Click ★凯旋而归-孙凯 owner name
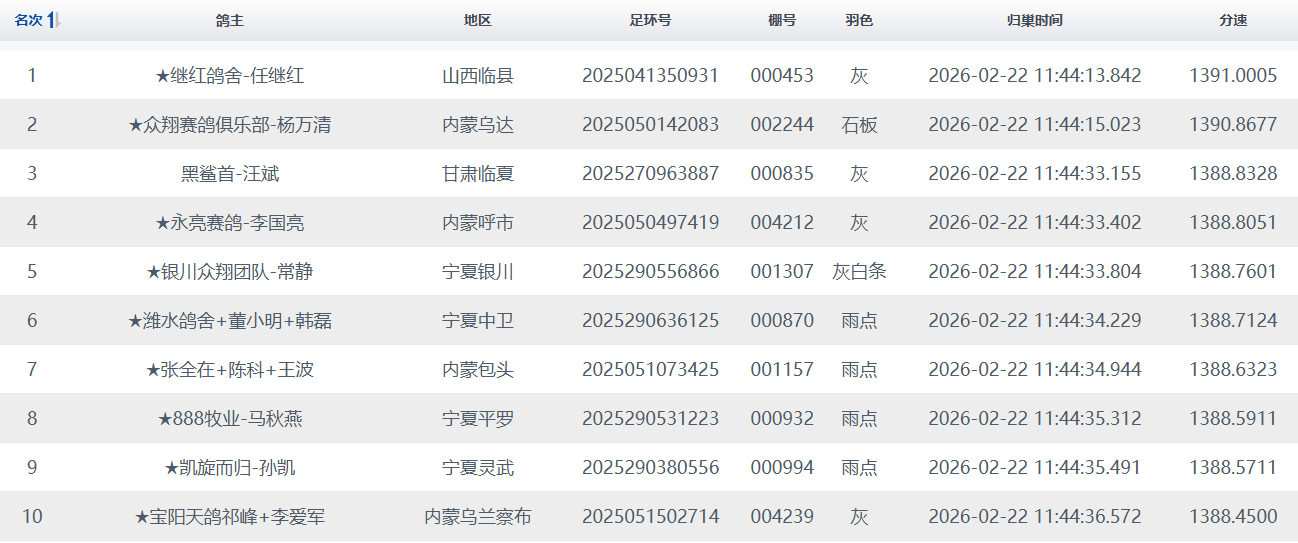This screenshot has width=1298, height=543. (x=230, y=468)
